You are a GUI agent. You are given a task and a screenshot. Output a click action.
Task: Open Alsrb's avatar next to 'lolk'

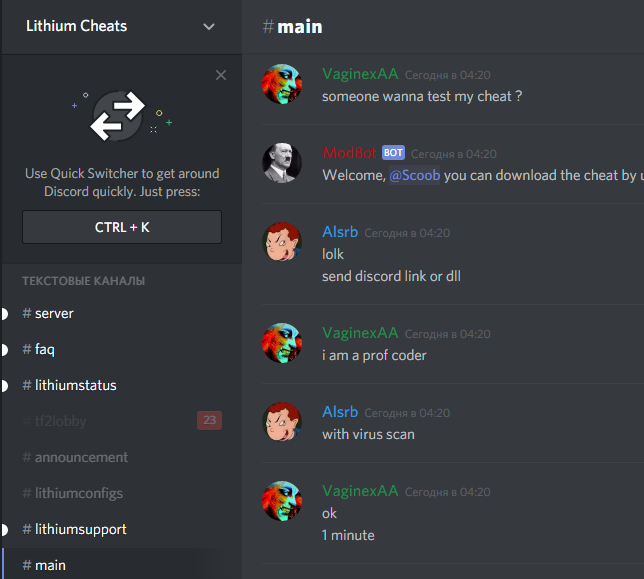282,242
